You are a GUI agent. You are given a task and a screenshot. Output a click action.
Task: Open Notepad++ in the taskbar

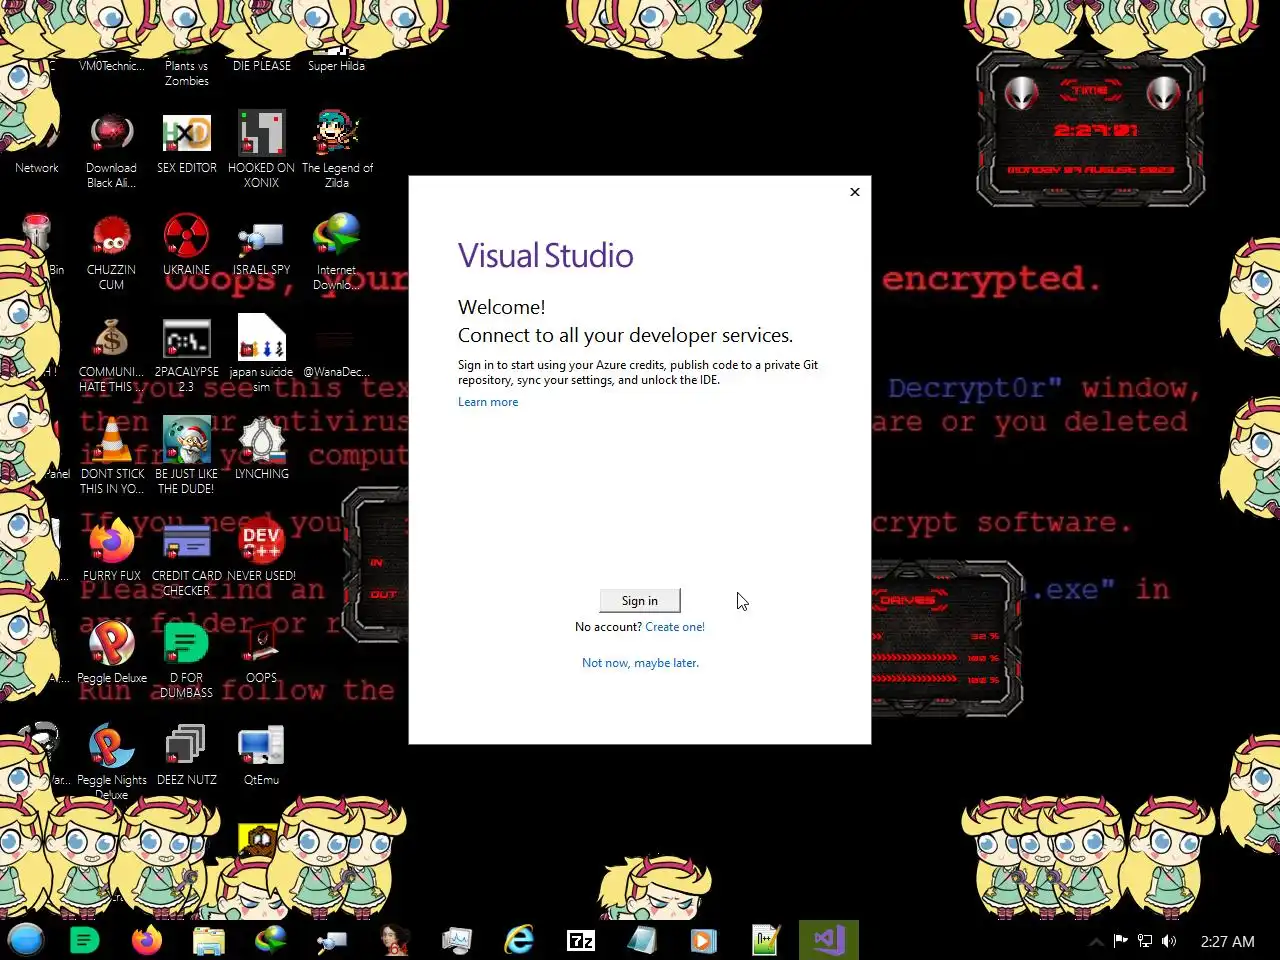[x=765, y=940]
